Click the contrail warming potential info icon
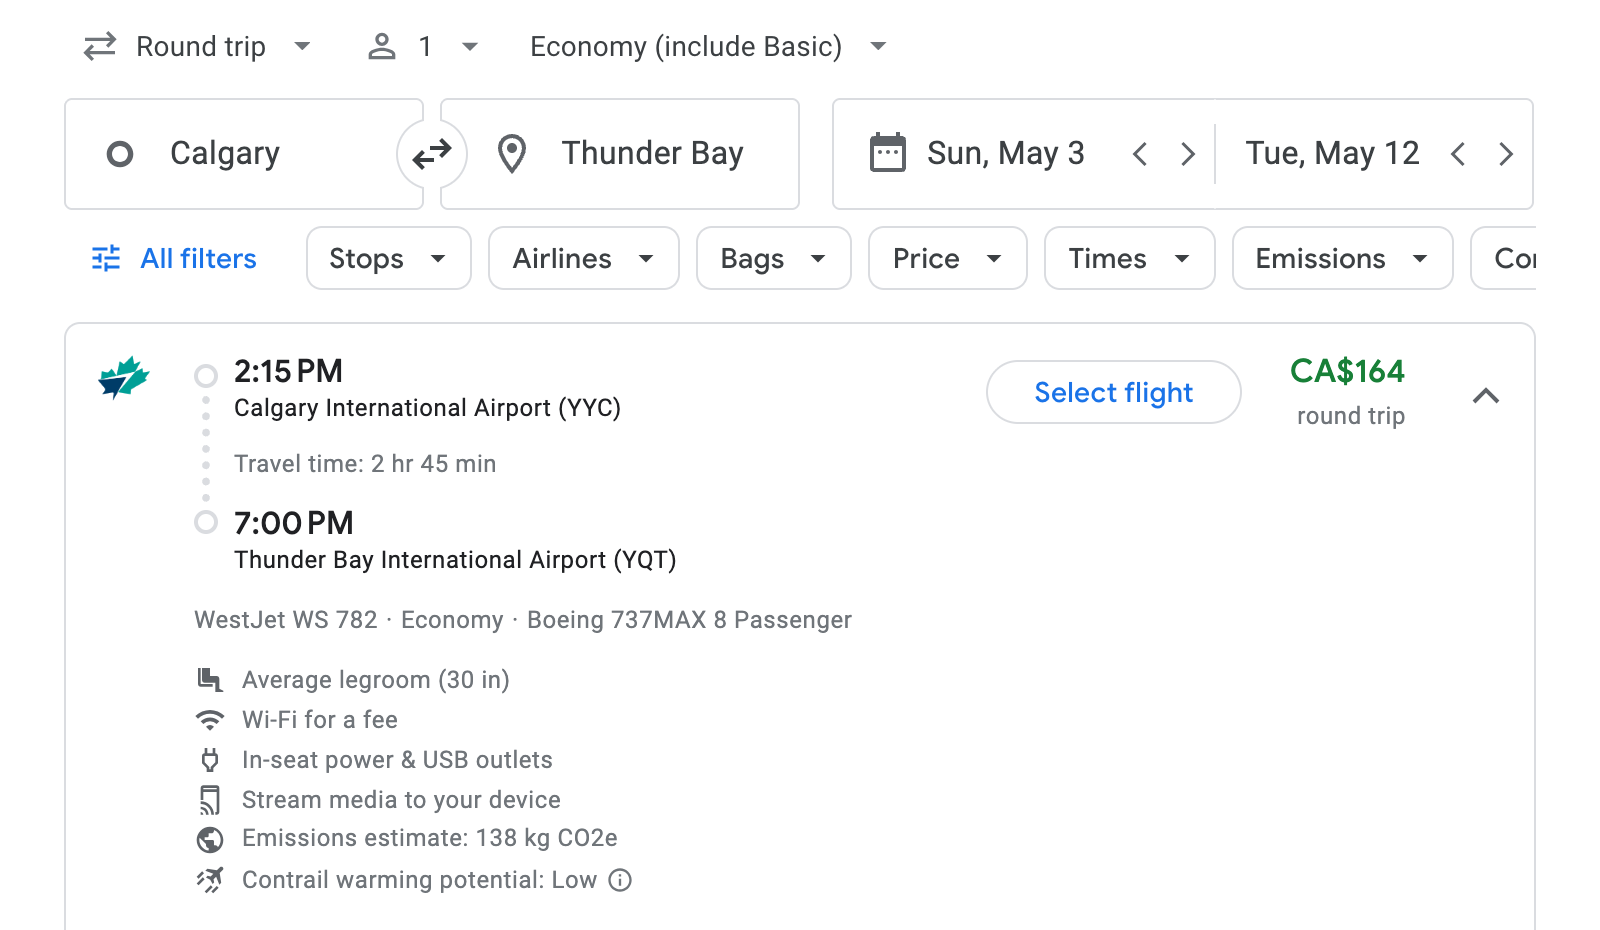The image size is (1600, 930). point(620,880)
